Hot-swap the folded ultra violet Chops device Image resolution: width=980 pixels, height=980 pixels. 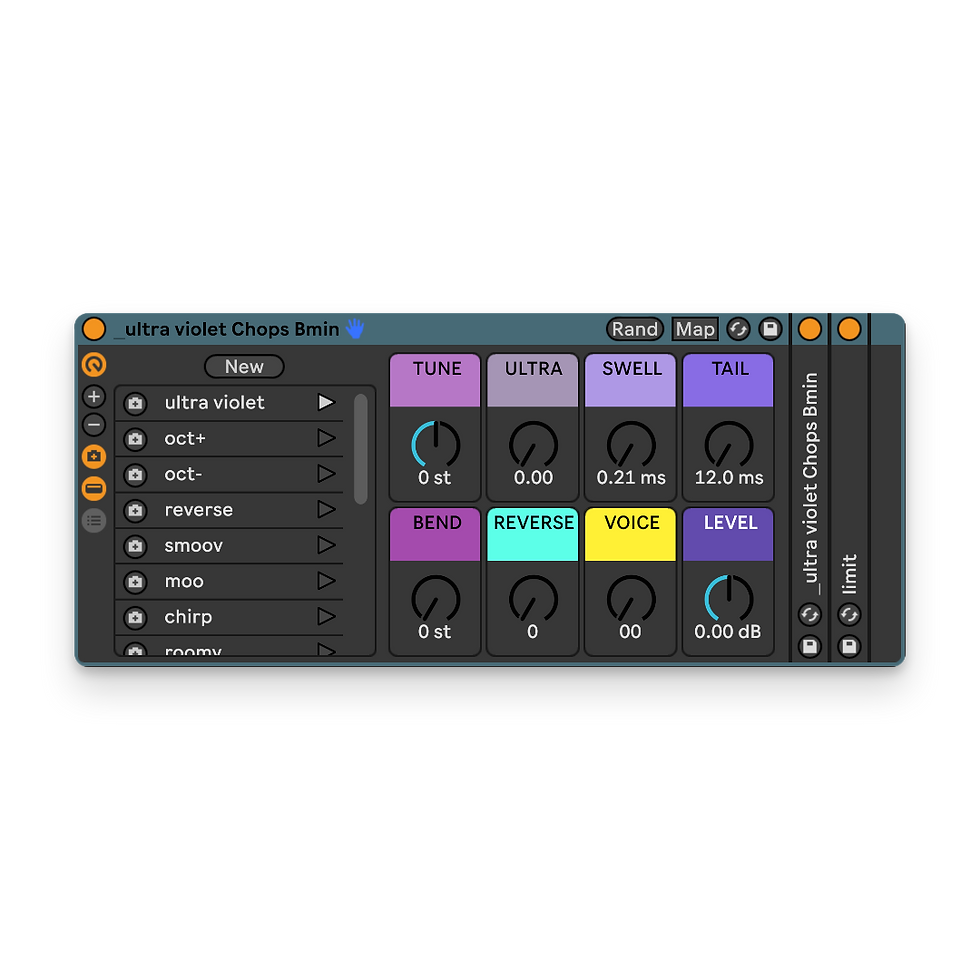tap(809, 615)
